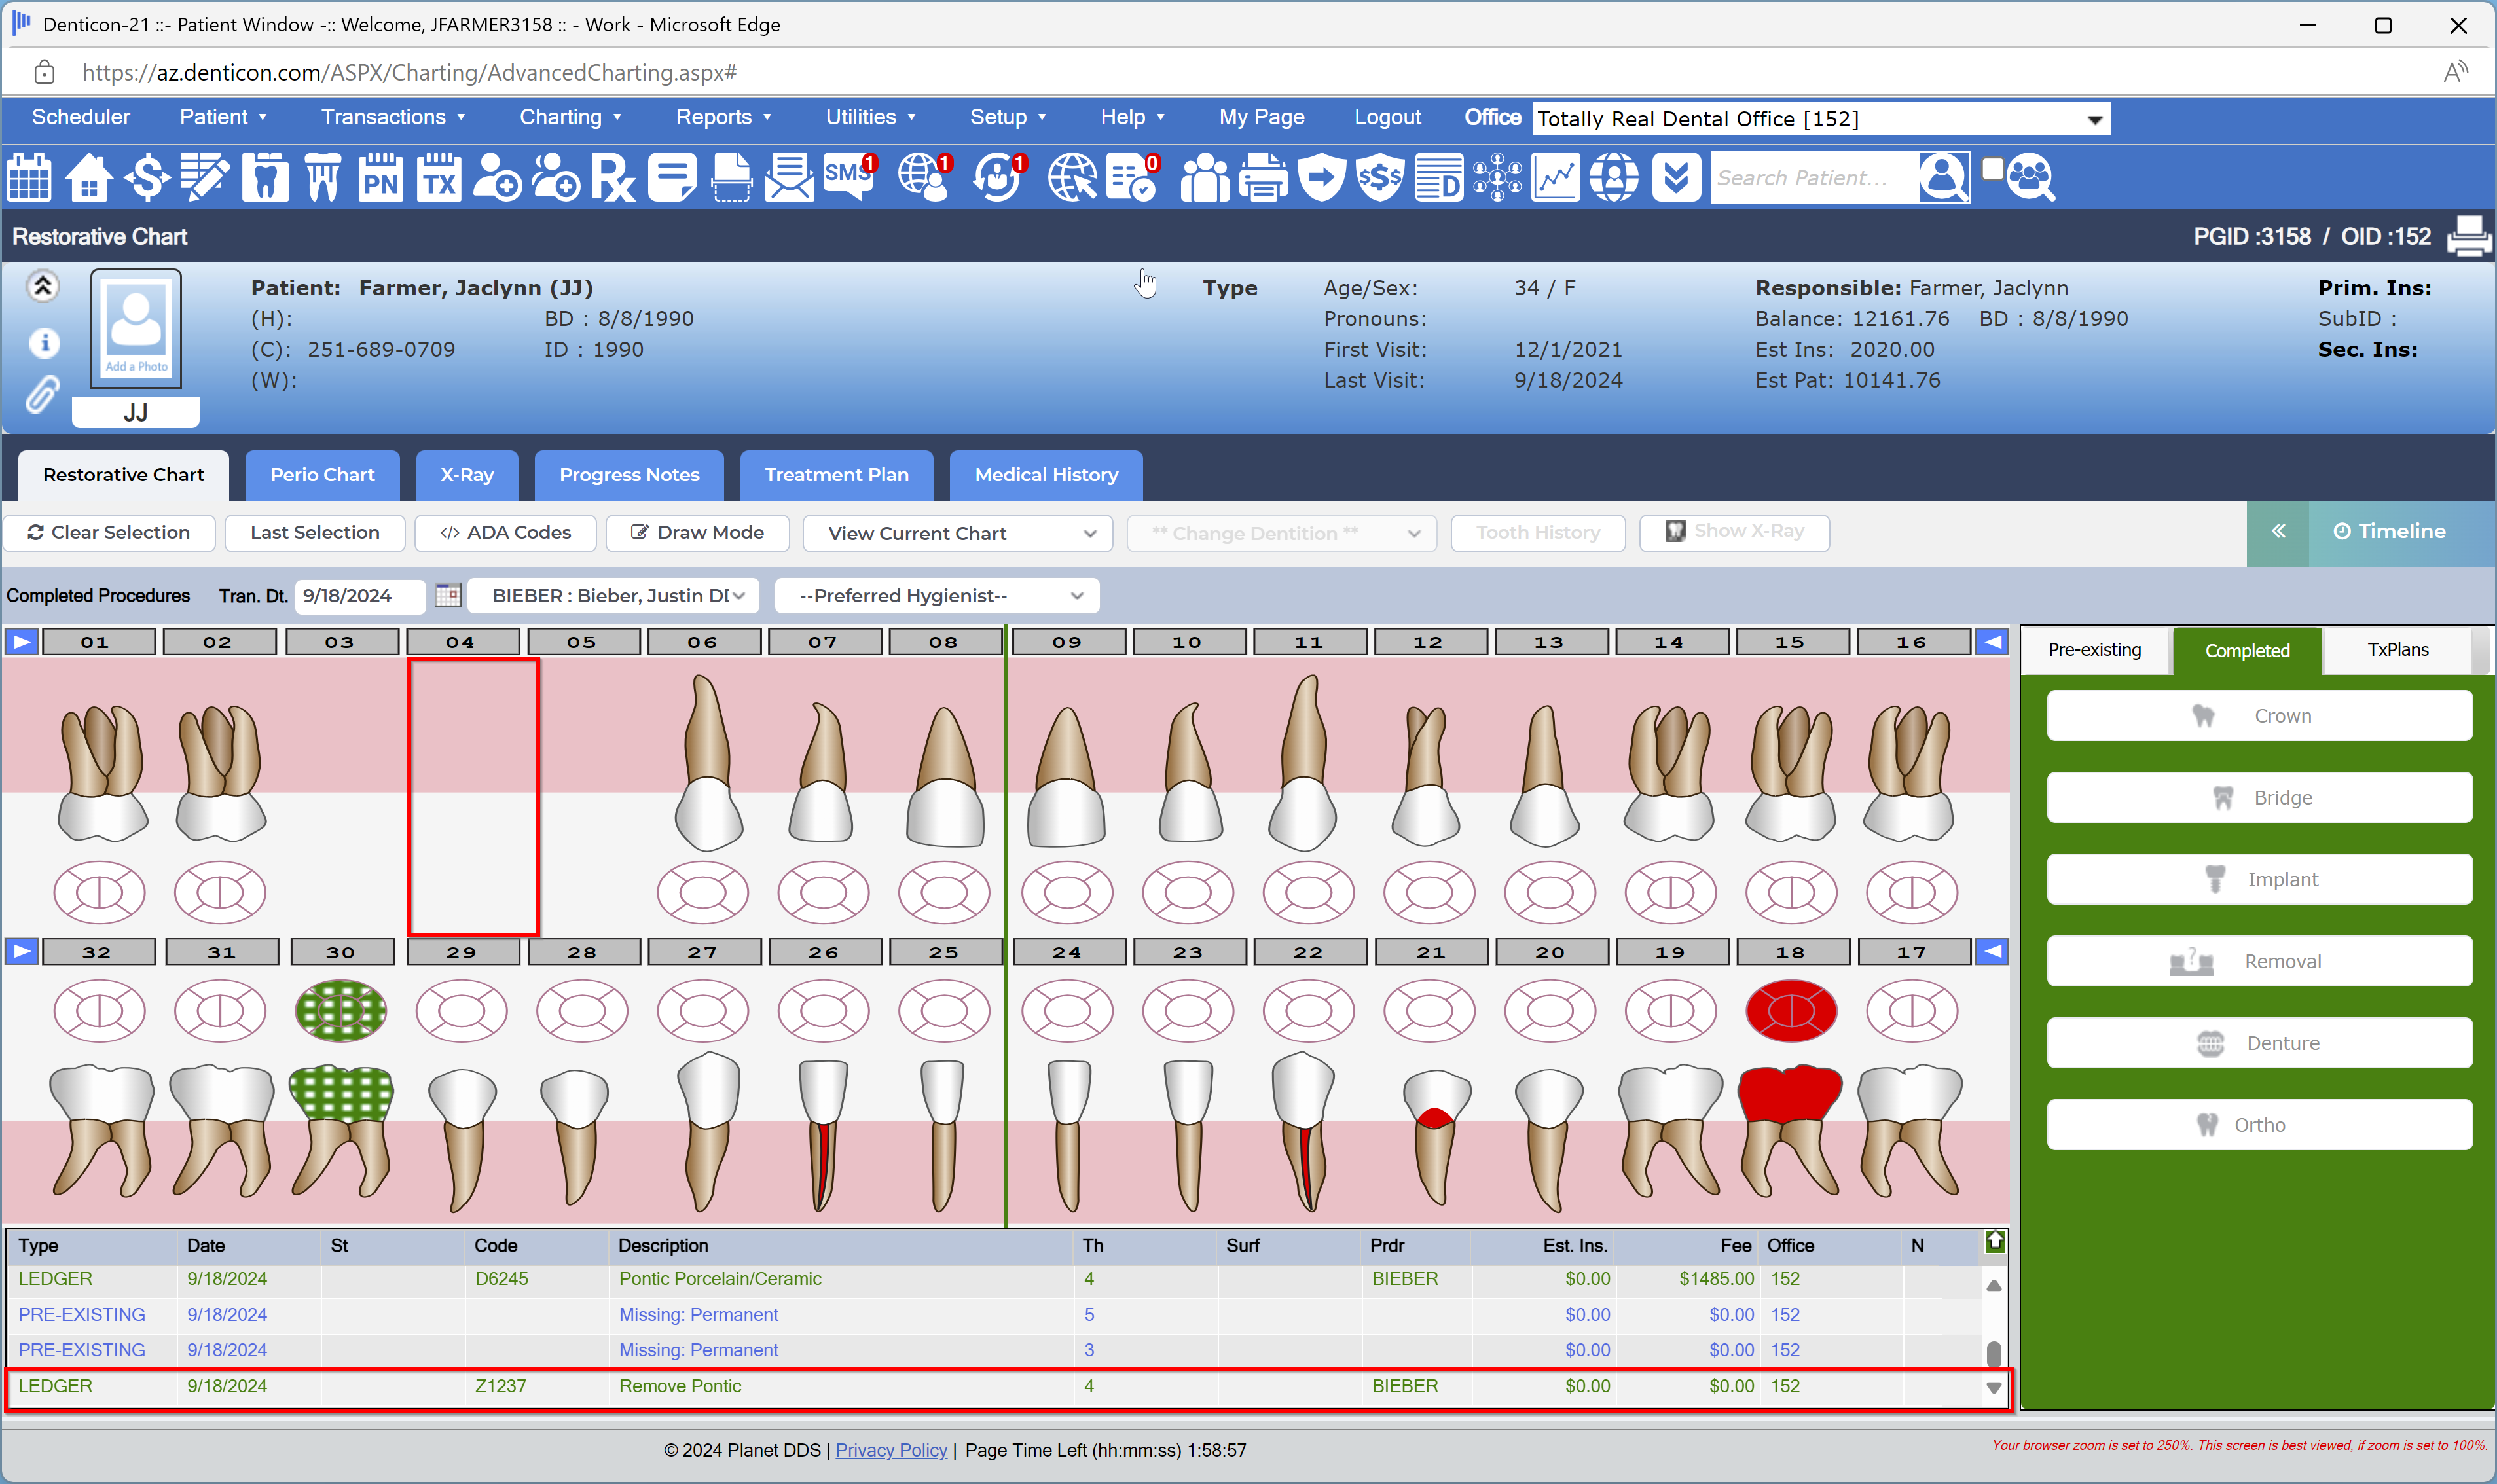Expand the View Current Chart dropdown
This screenshot has height=1484, width=2497.
tap(958, 533)
